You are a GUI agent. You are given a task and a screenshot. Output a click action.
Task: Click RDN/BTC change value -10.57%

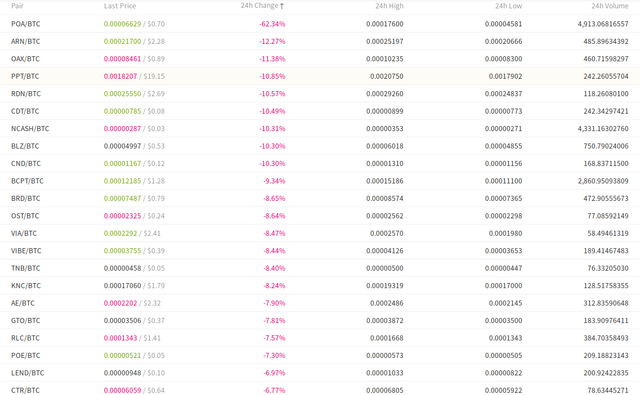(x=272, y=94)
